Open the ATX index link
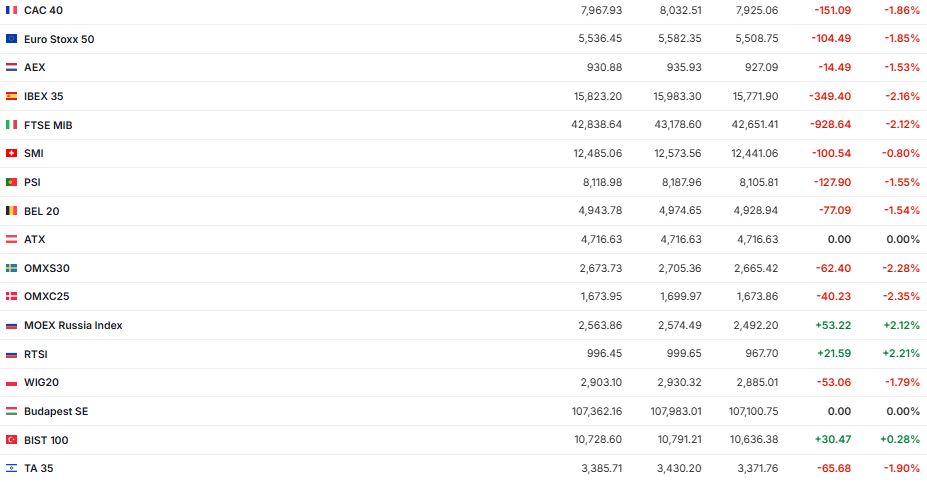The width and height of the screenshot is (927, 482). (x=35, y=239)
